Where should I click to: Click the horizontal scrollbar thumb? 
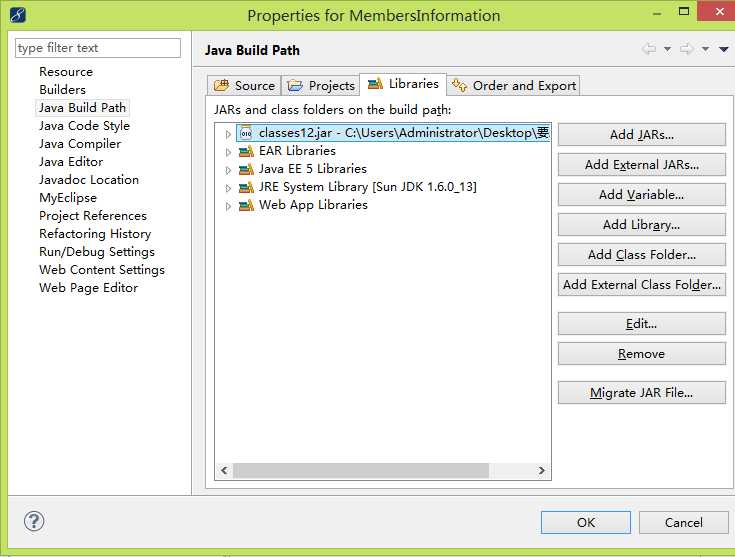tap(361, 471)
